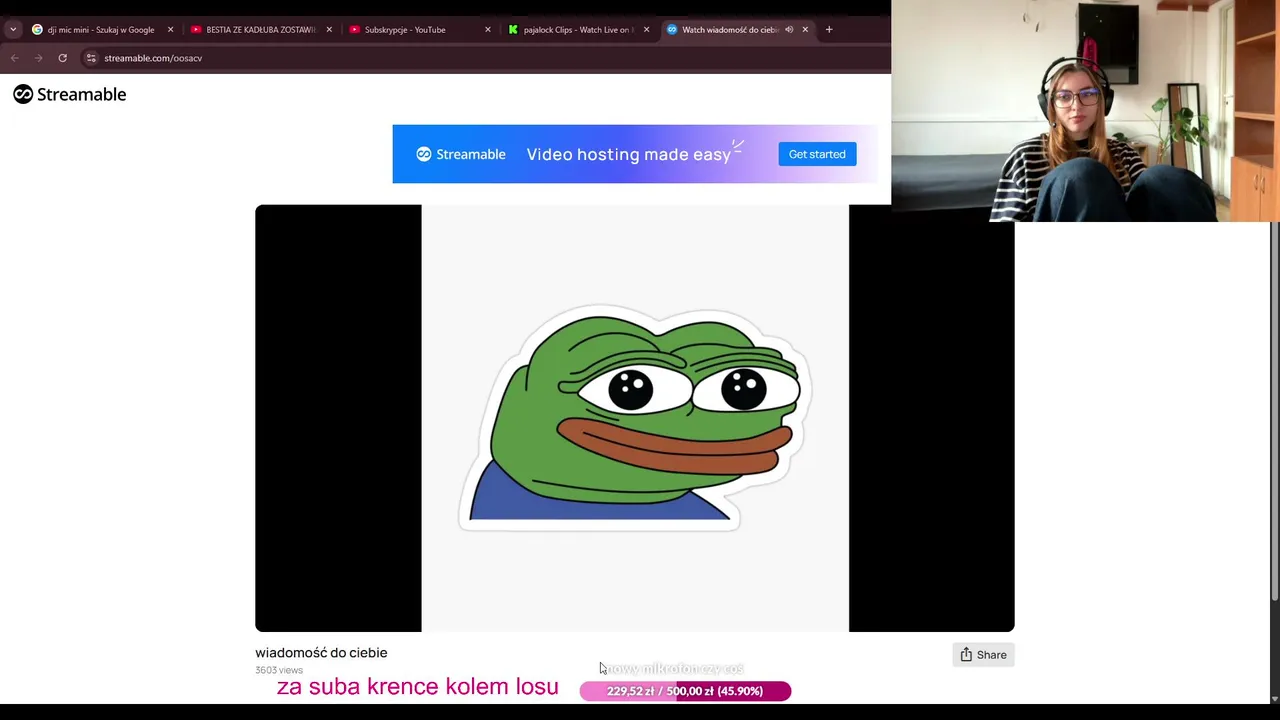Image resolution: width=1280 pixels, height=720 pixels.
Task: Switch to the 'Subskrypcje - YouTube' tab
Action: pos(418,30)
